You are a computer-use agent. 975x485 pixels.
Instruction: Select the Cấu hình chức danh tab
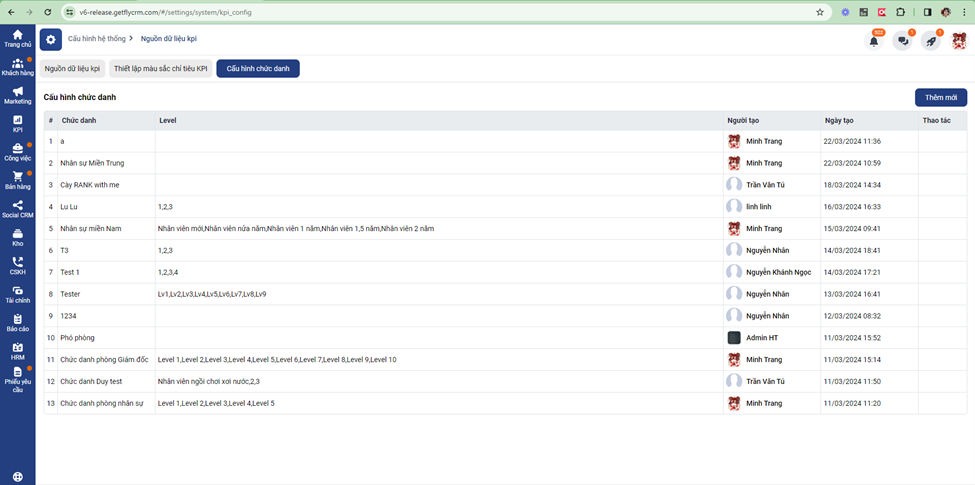pyautogui.click(x=258, y=69)
